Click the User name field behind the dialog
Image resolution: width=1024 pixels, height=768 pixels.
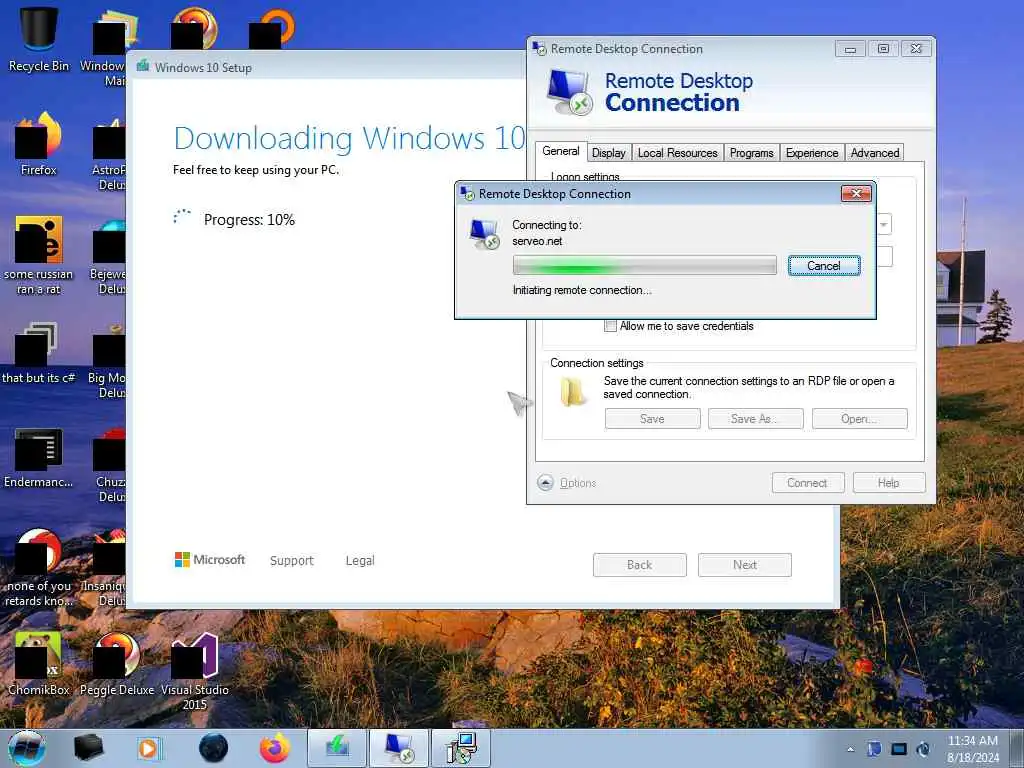point(884,256)
